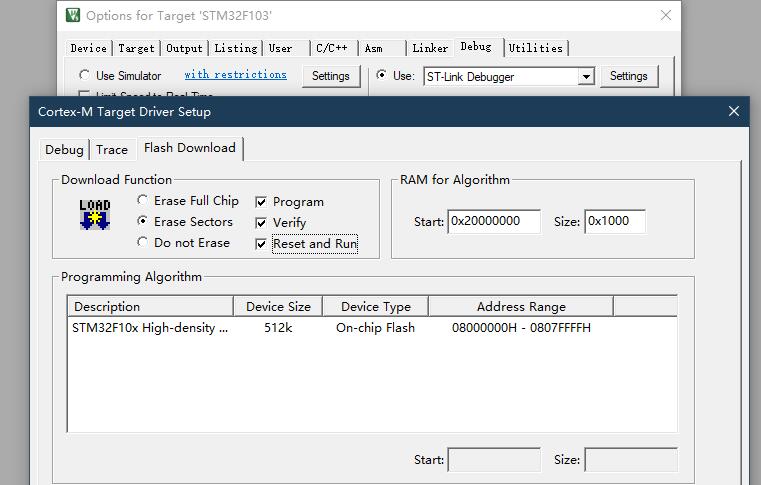The width and height of the screenshot is (761, 485).
Task: Click Settings button next to ST-Link Debugger
Action: (x=629, y=76)
